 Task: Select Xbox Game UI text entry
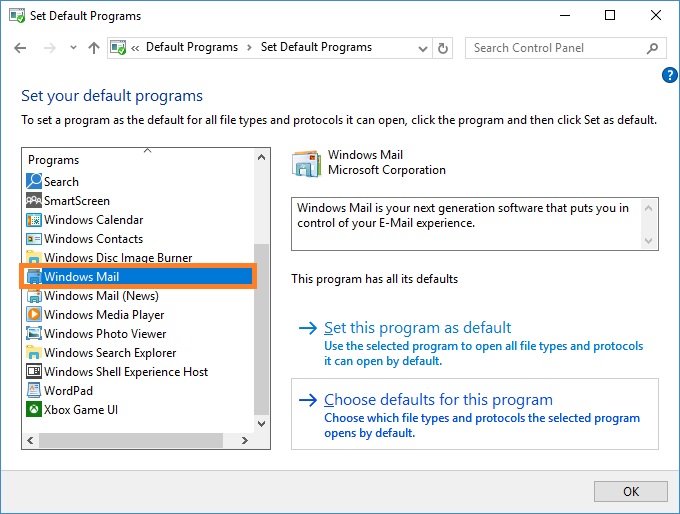tap(81, 410)
